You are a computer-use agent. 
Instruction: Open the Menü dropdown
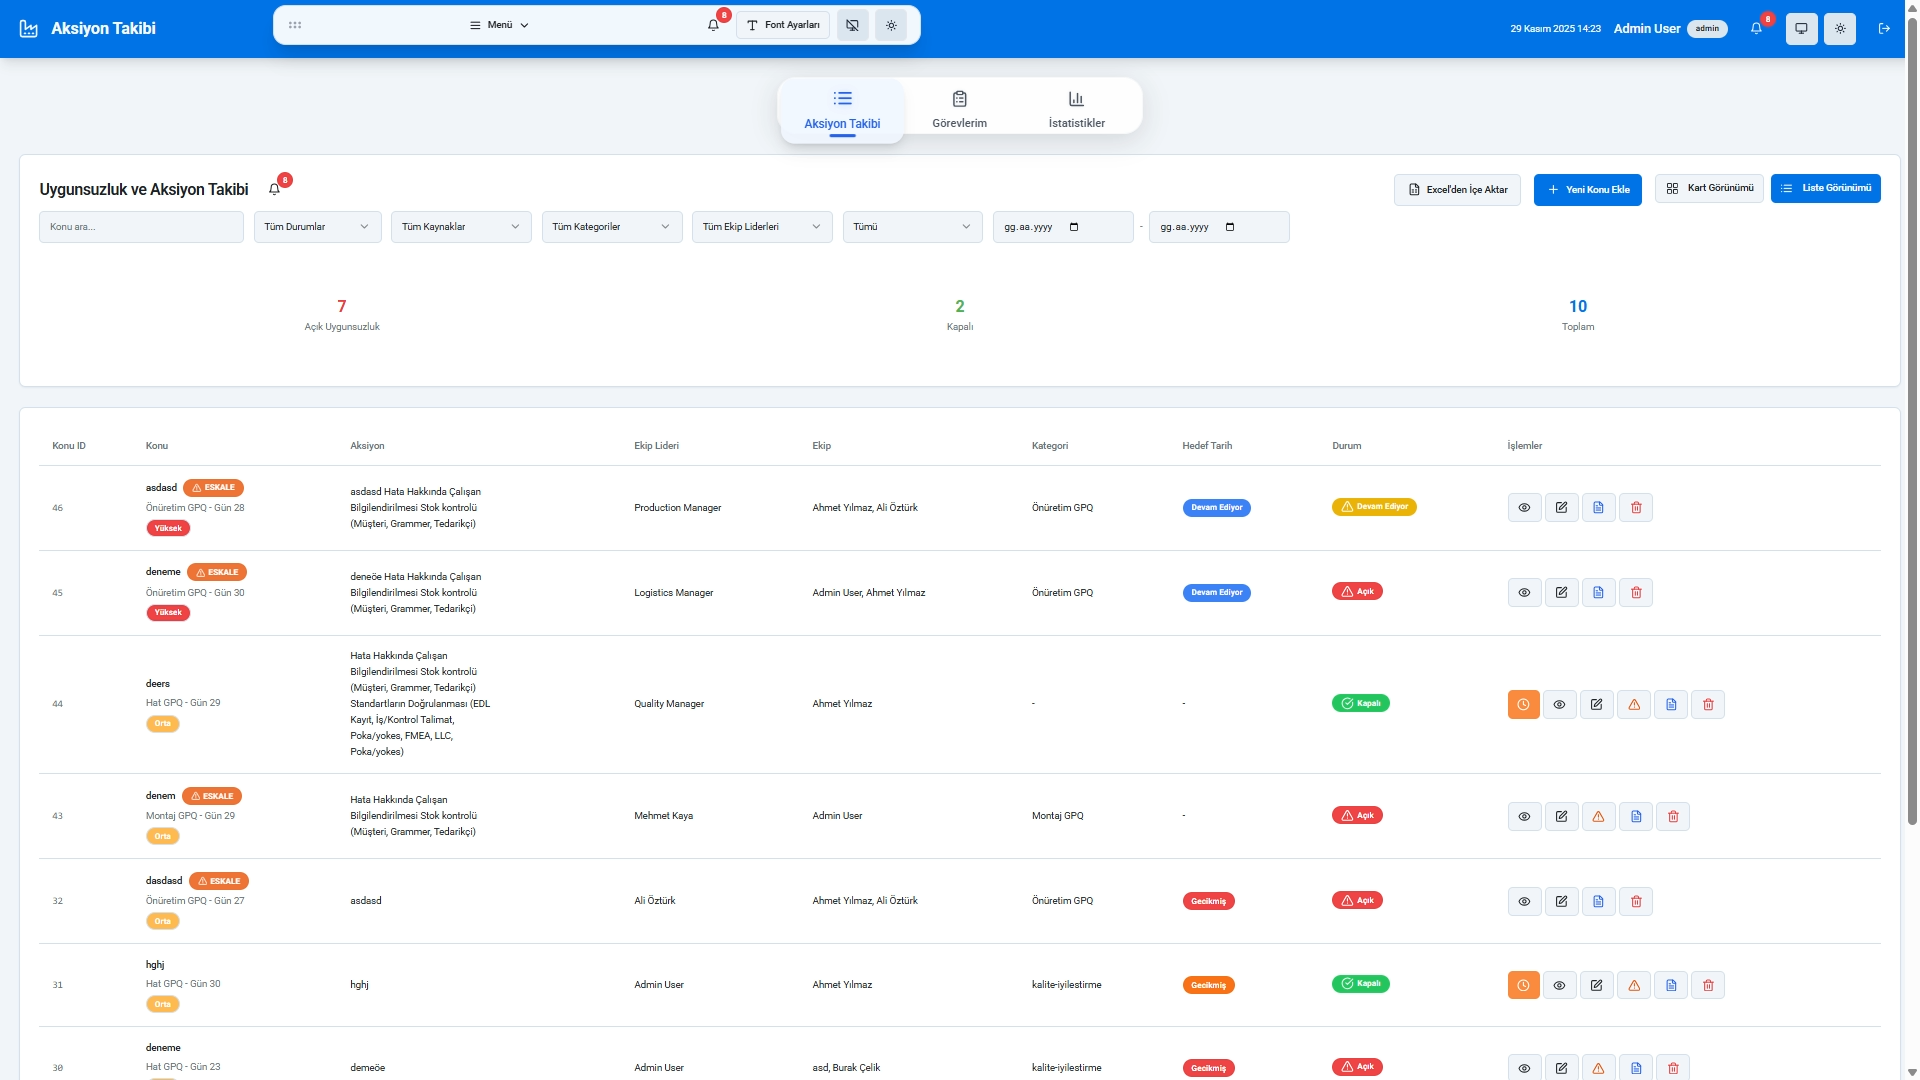click(497, 25)
